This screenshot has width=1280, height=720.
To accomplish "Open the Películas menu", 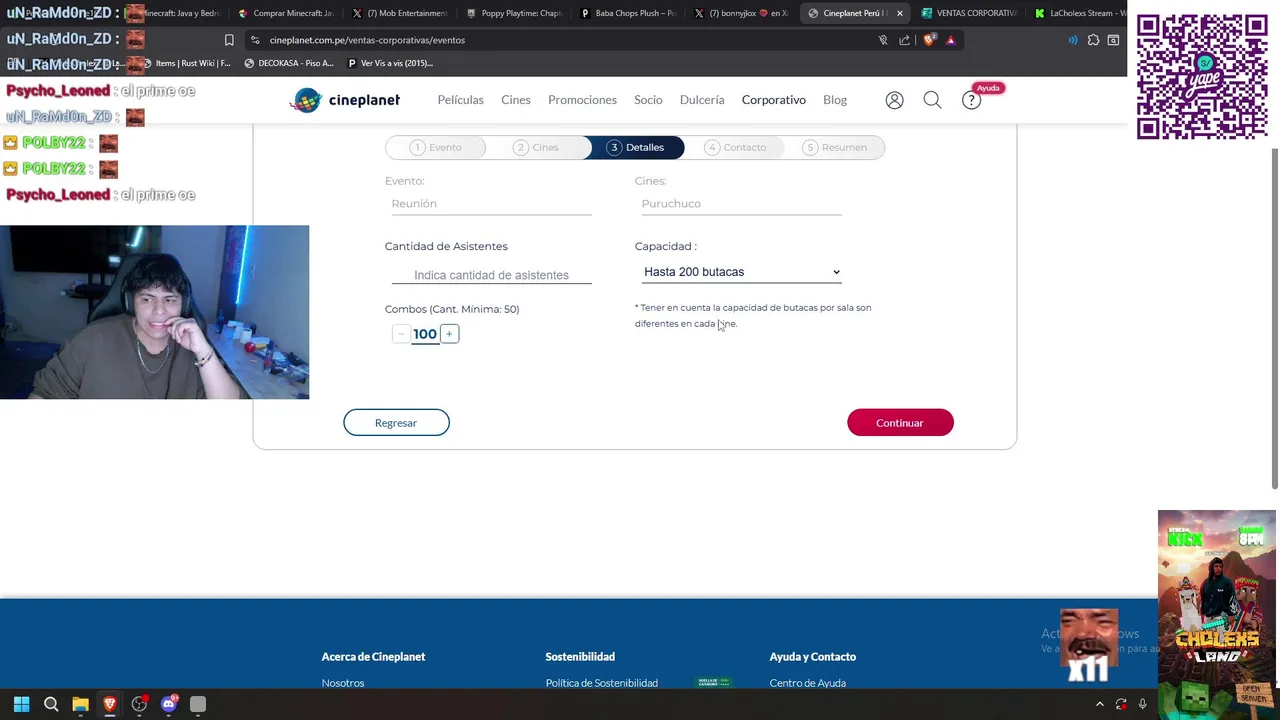I will tap(460, 100).
